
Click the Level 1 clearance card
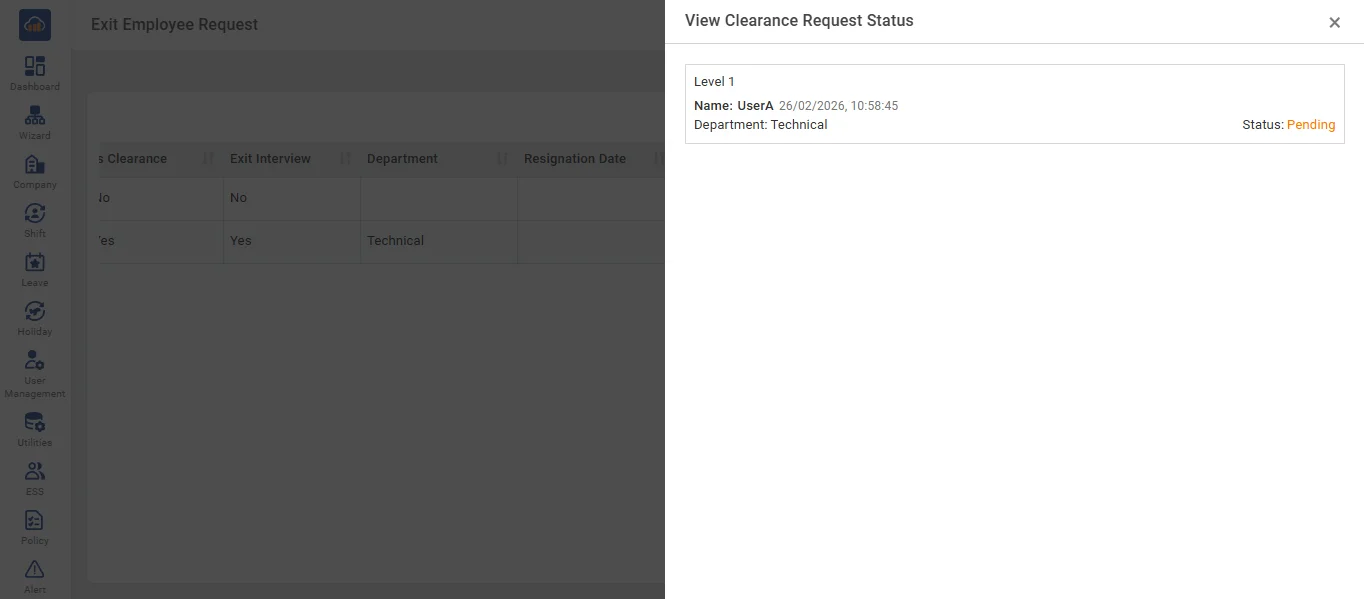[x=1014, y=104]
